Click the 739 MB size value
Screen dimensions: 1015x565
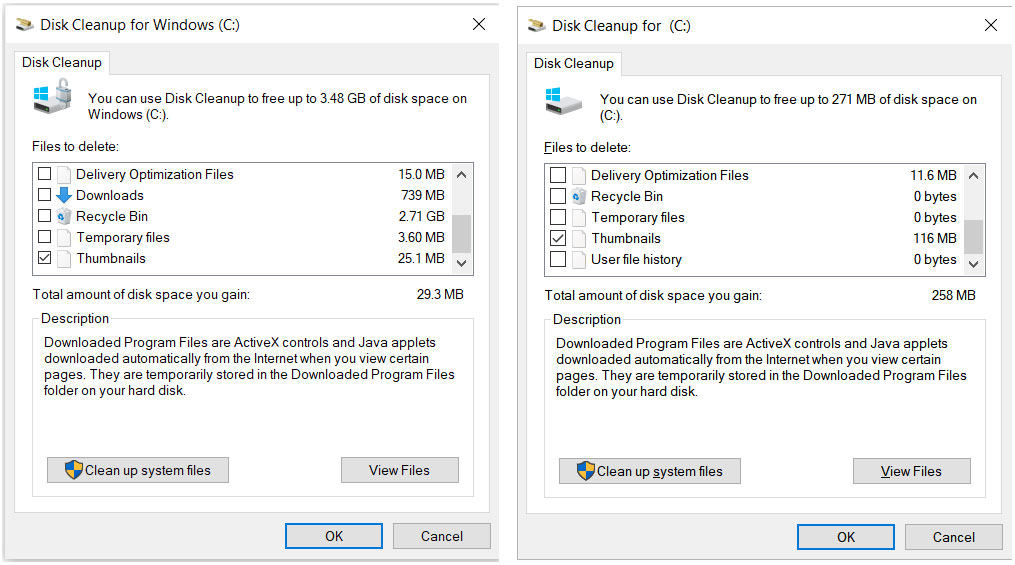[423, 195]
